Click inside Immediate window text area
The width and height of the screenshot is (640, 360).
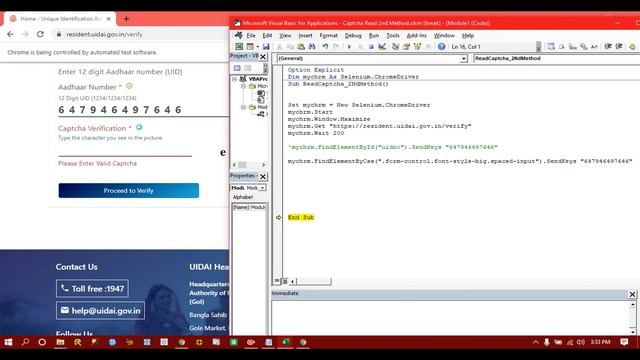[x=450, y=317]
